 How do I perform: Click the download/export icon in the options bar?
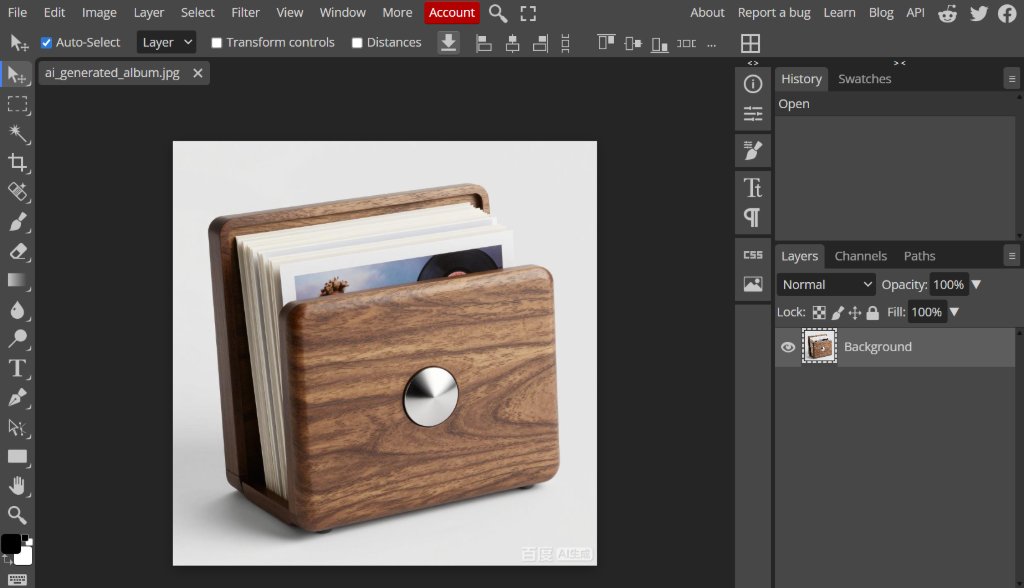pyautogui.click(x=449, y=42)
